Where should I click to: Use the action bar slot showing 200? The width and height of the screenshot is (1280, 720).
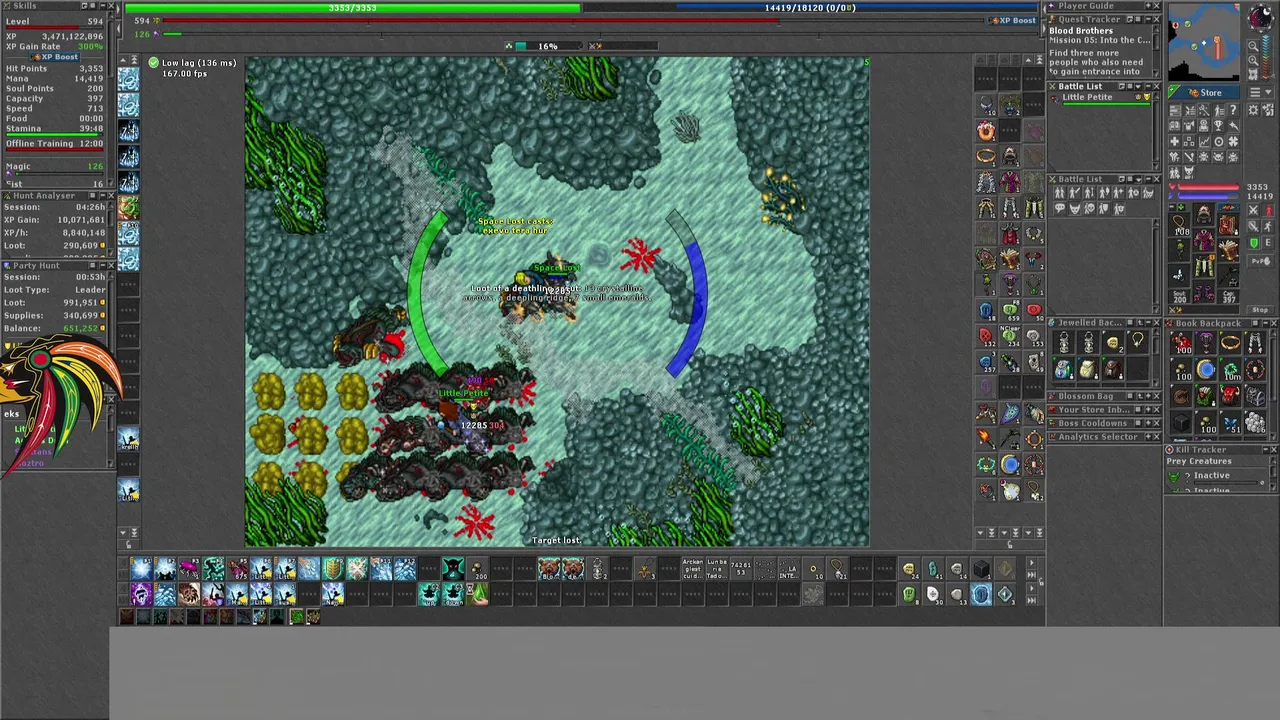(478, 569)
